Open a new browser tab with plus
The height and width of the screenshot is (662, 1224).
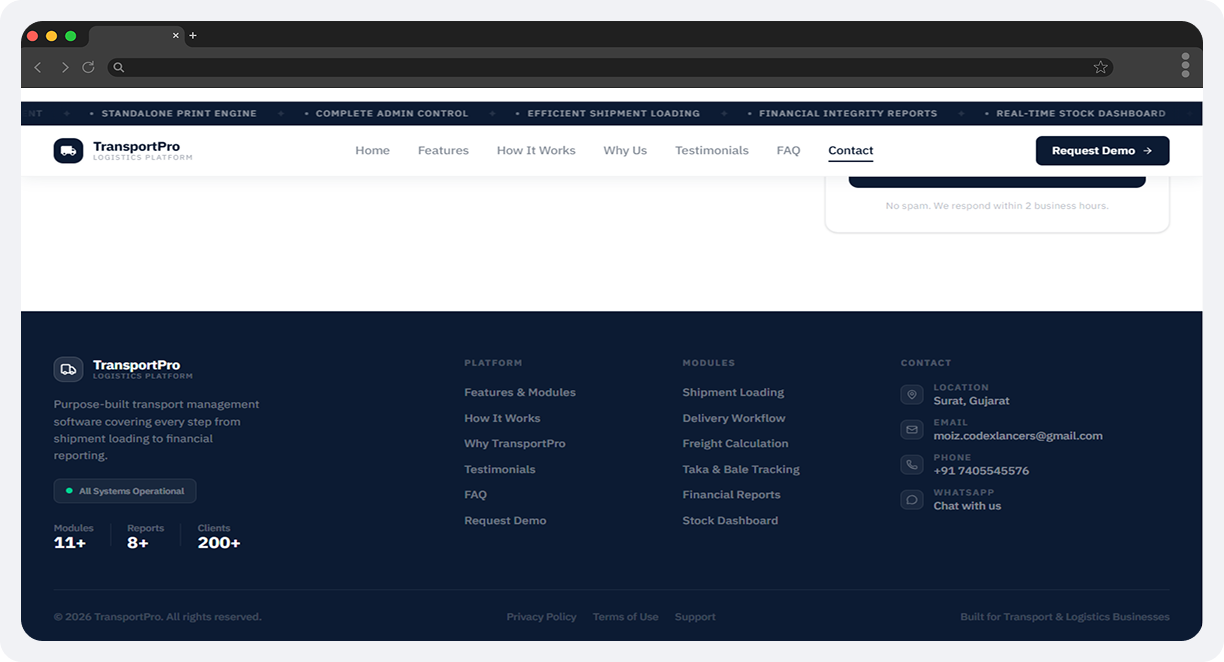[193, 36]
